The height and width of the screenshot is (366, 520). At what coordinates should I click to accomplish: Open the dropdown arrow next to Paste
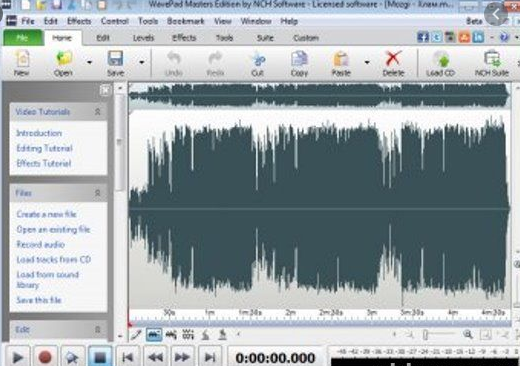coord(367,62)
